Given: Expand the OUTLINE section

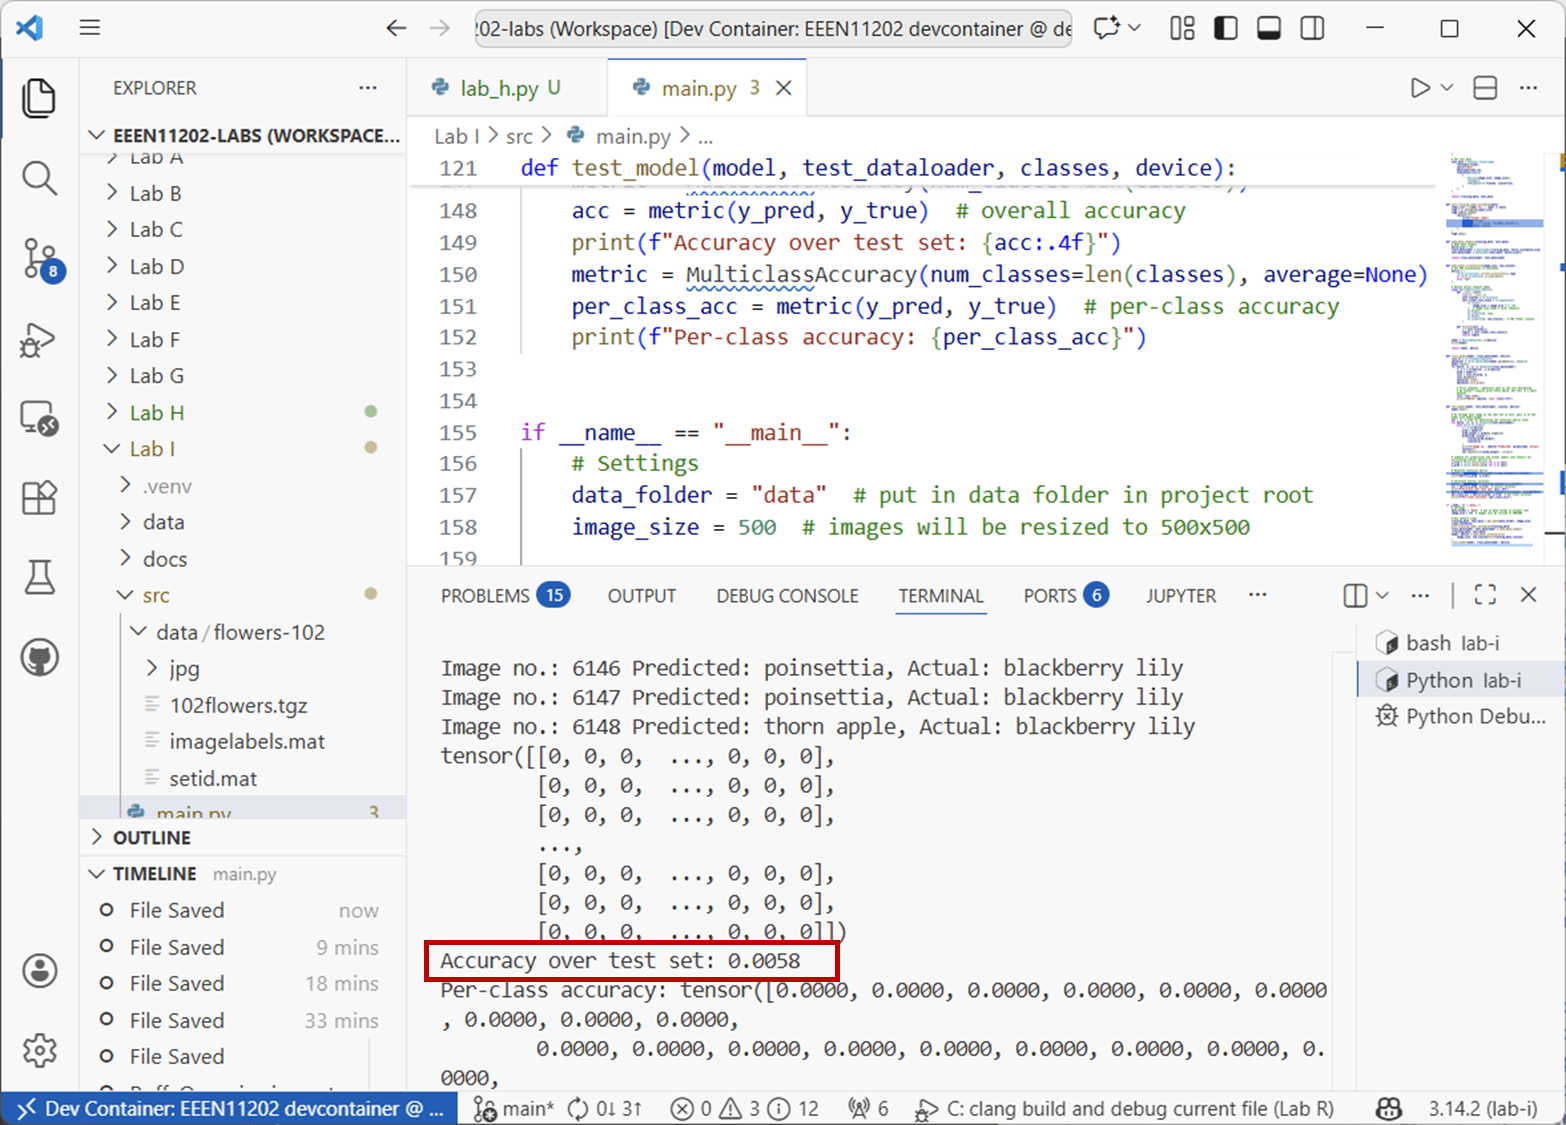Looking at the screenshot, I should (152, 838).
